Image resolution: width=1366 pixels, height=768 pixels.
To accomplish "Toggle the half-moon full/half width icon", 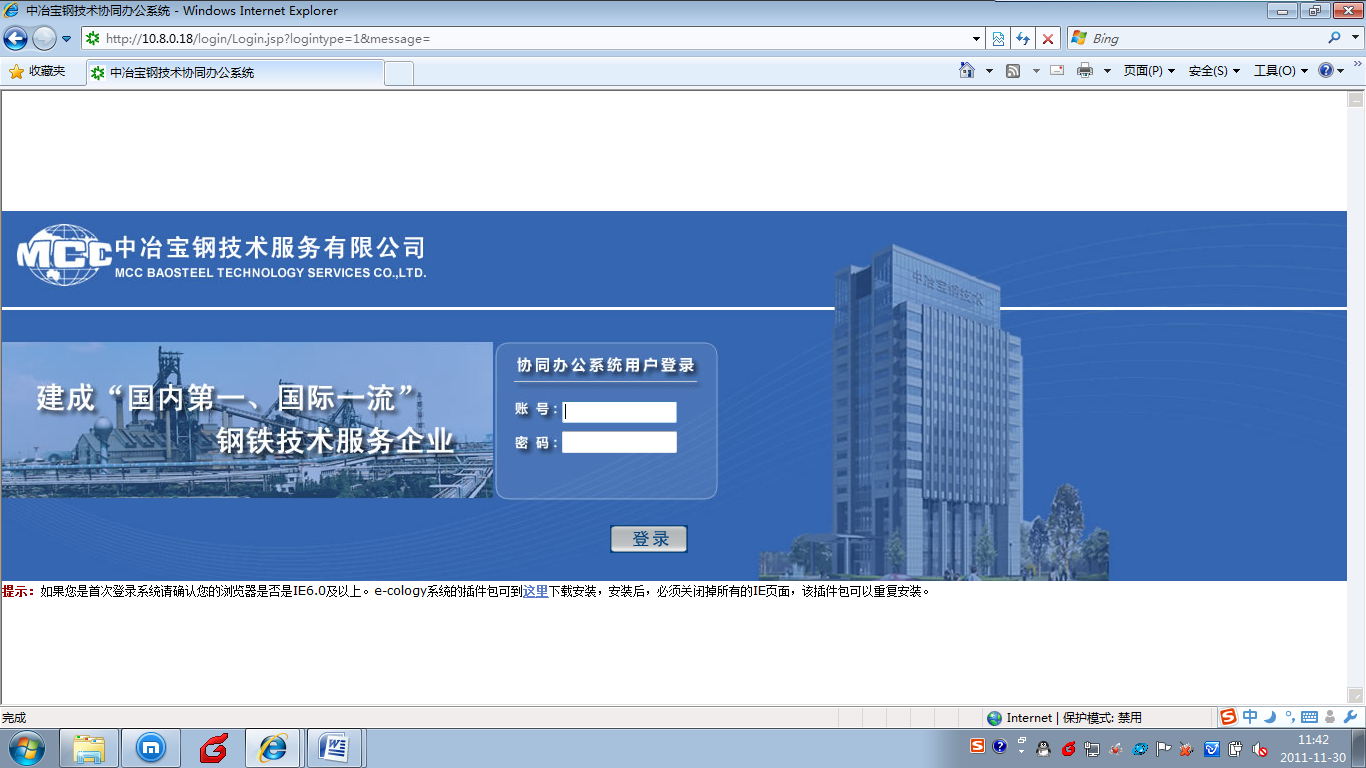I will tap(1270, 717).
